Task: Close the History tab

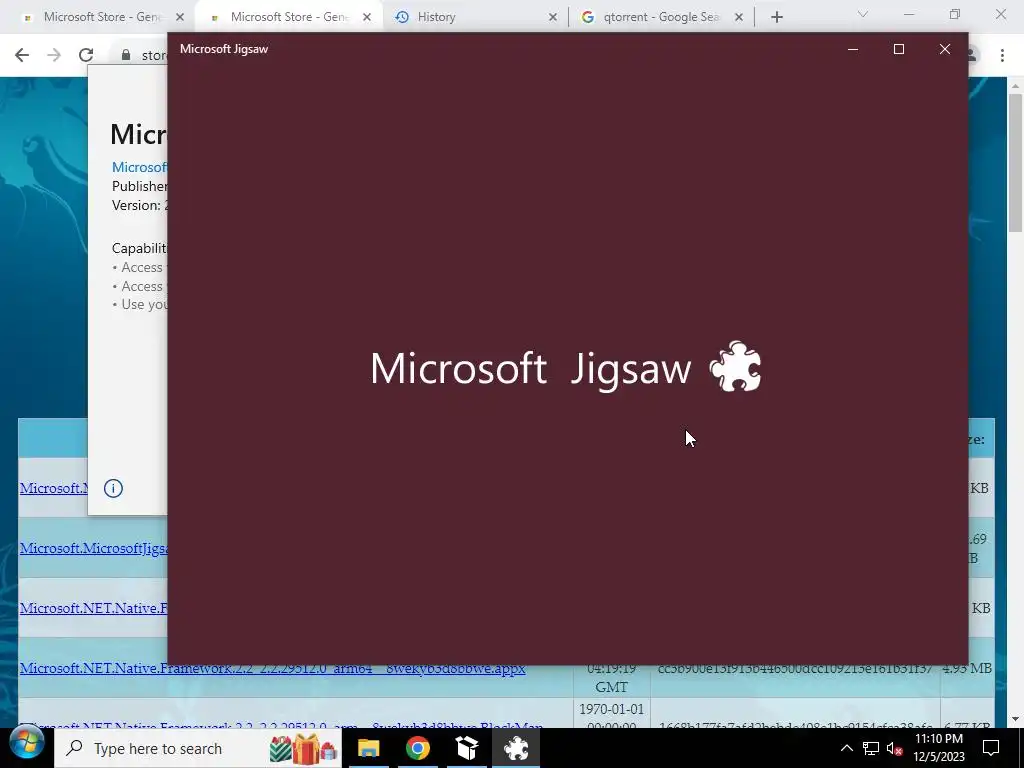Action: (552, 18)
